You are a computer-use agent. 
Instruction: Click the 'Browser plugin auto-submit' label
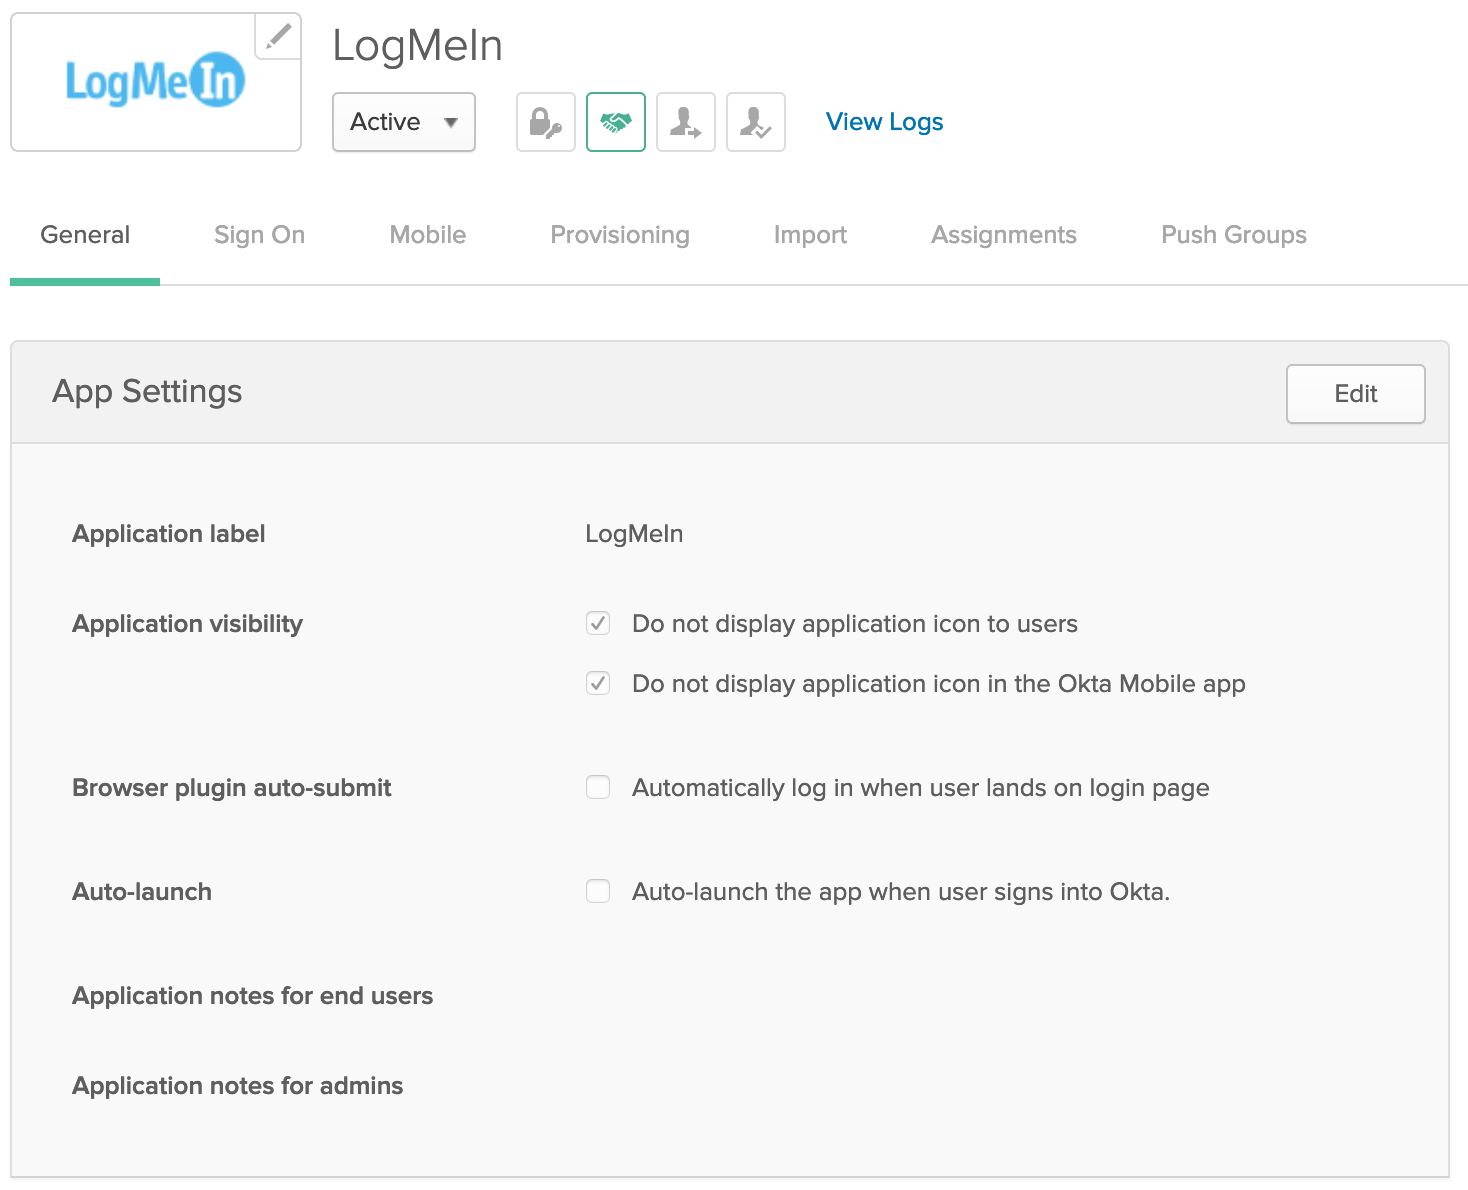(232, 788)
